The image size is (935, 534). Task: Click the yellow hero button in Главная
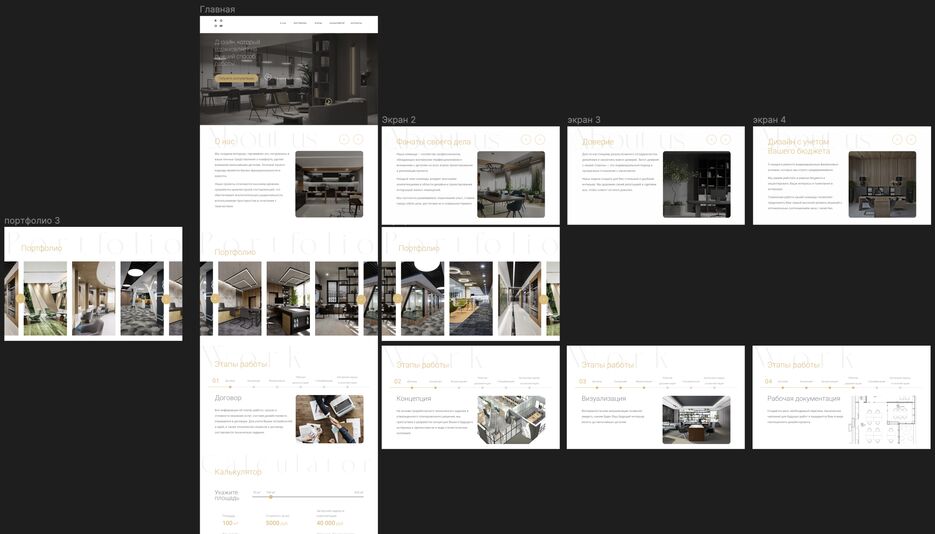(236, 78)
